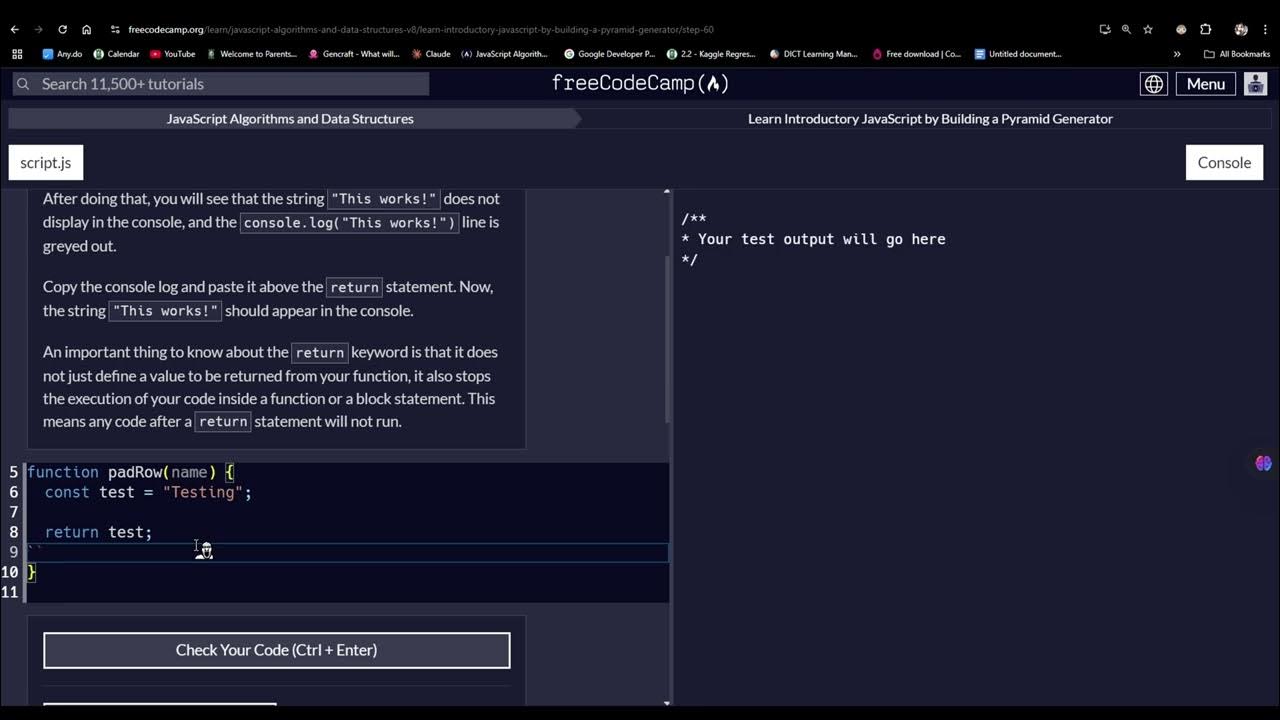The height and width of the screenshot is (720, 1280).
Task: Open the Free download bookmark
Action: (917, 54)
